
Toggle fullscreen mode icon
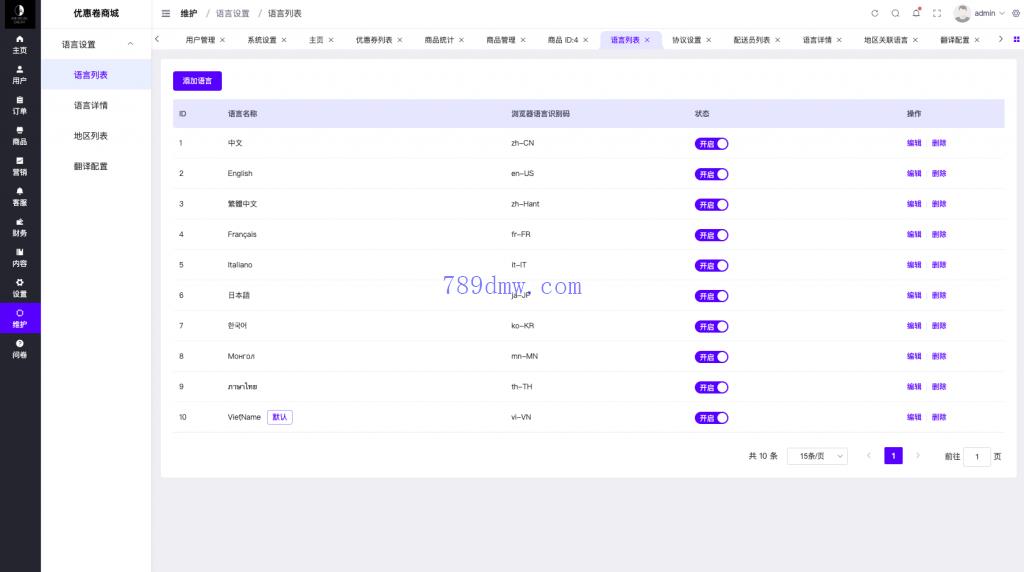[937, 13]
